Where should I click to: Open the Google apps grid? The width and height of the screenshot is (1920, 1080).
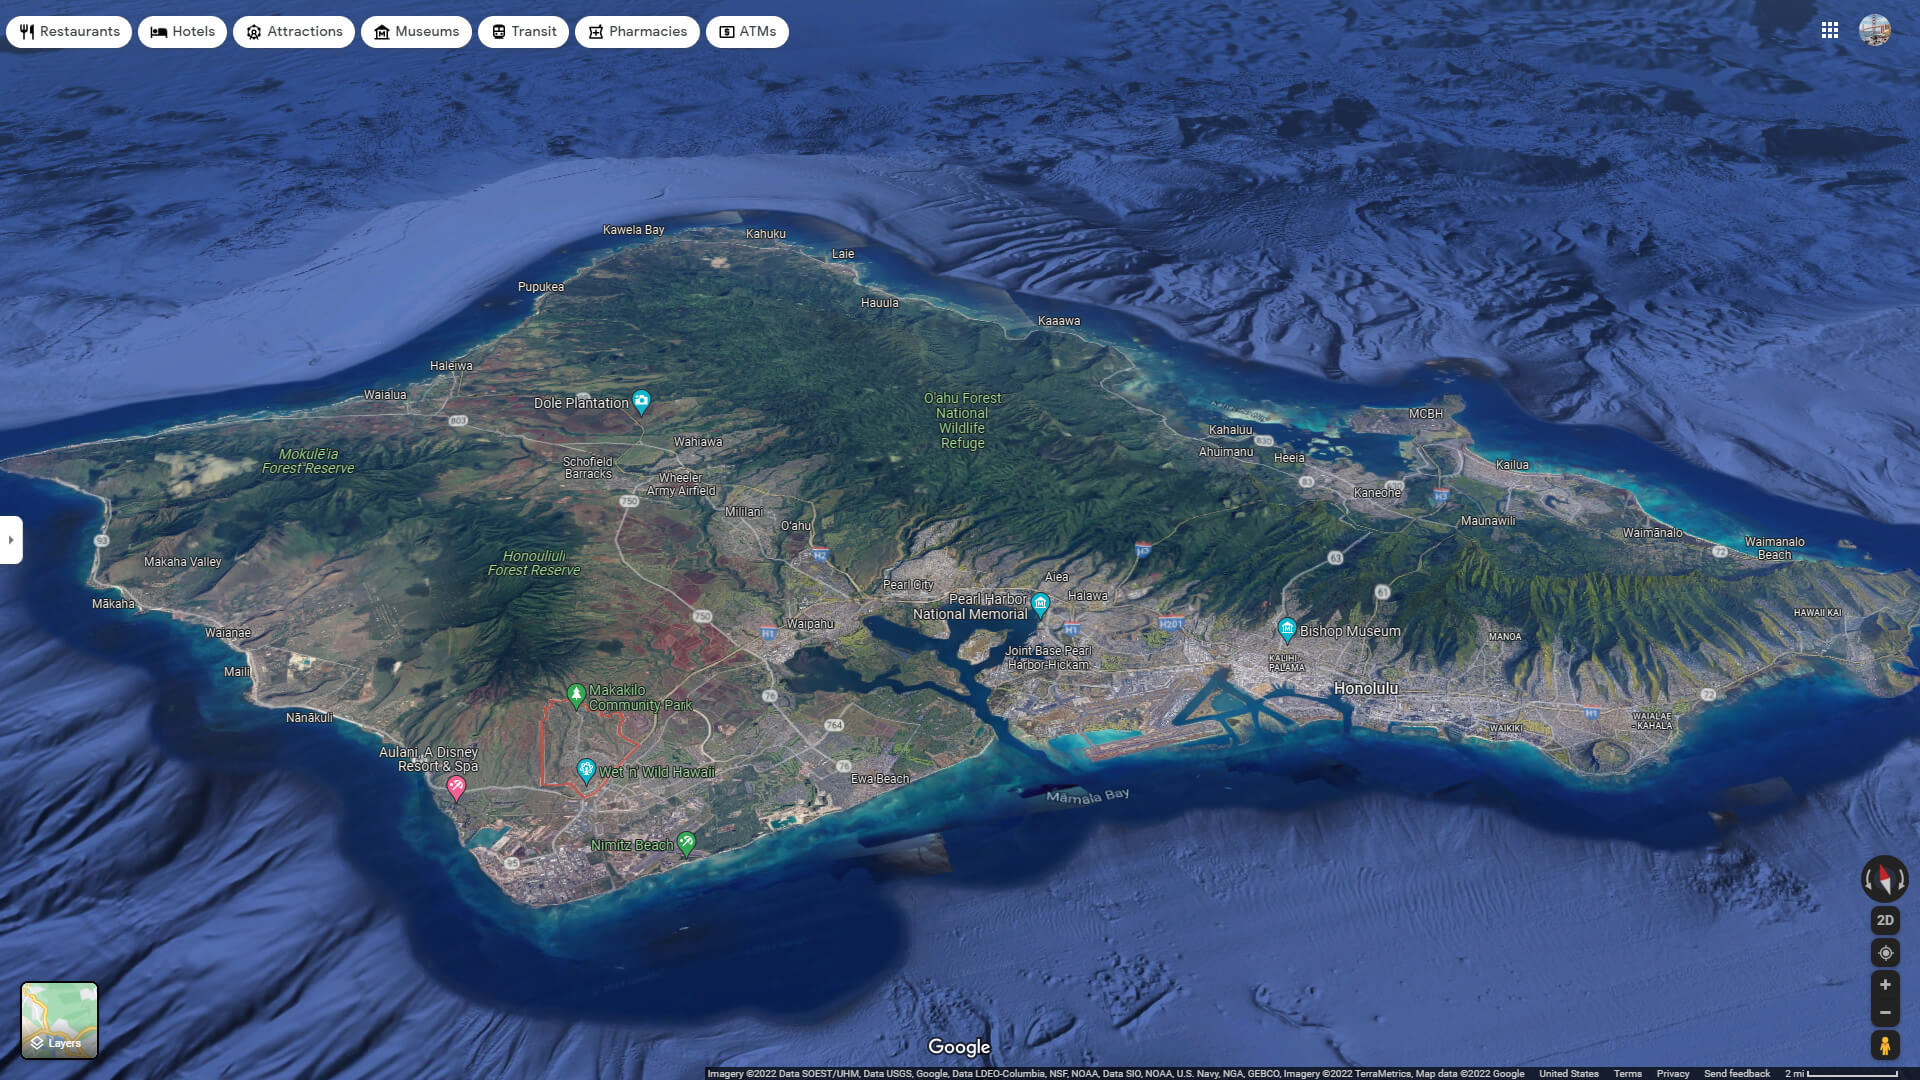click(1830, 31)
